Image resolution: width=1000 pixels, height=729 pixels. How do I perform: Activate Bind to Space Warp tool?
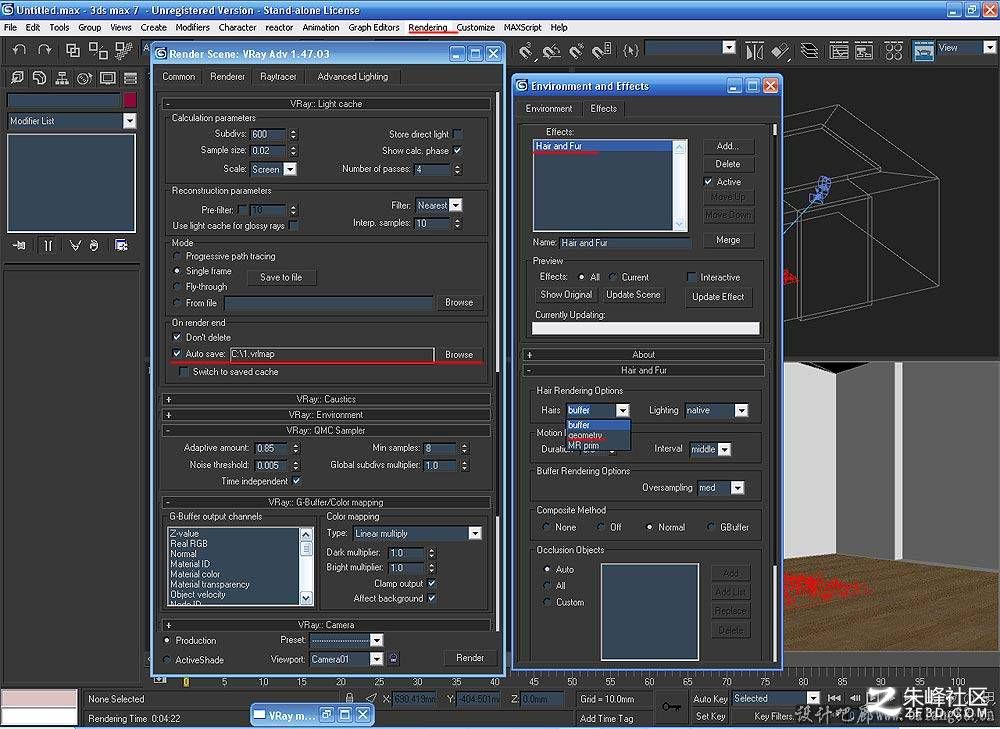tap(123, 50)
